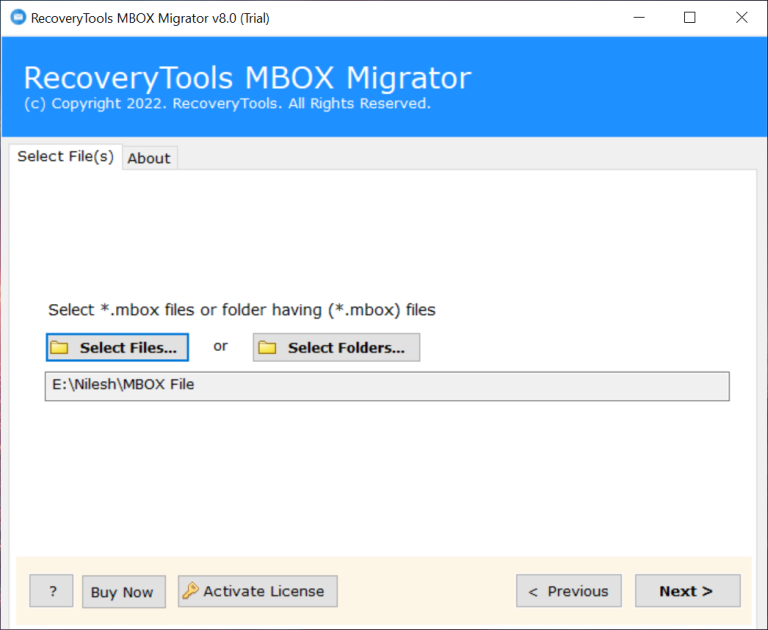This screenshot has width=768, height=630.
Task: Click the RecoveryTools app icon in title bar
Action: [x=18, y=18]
